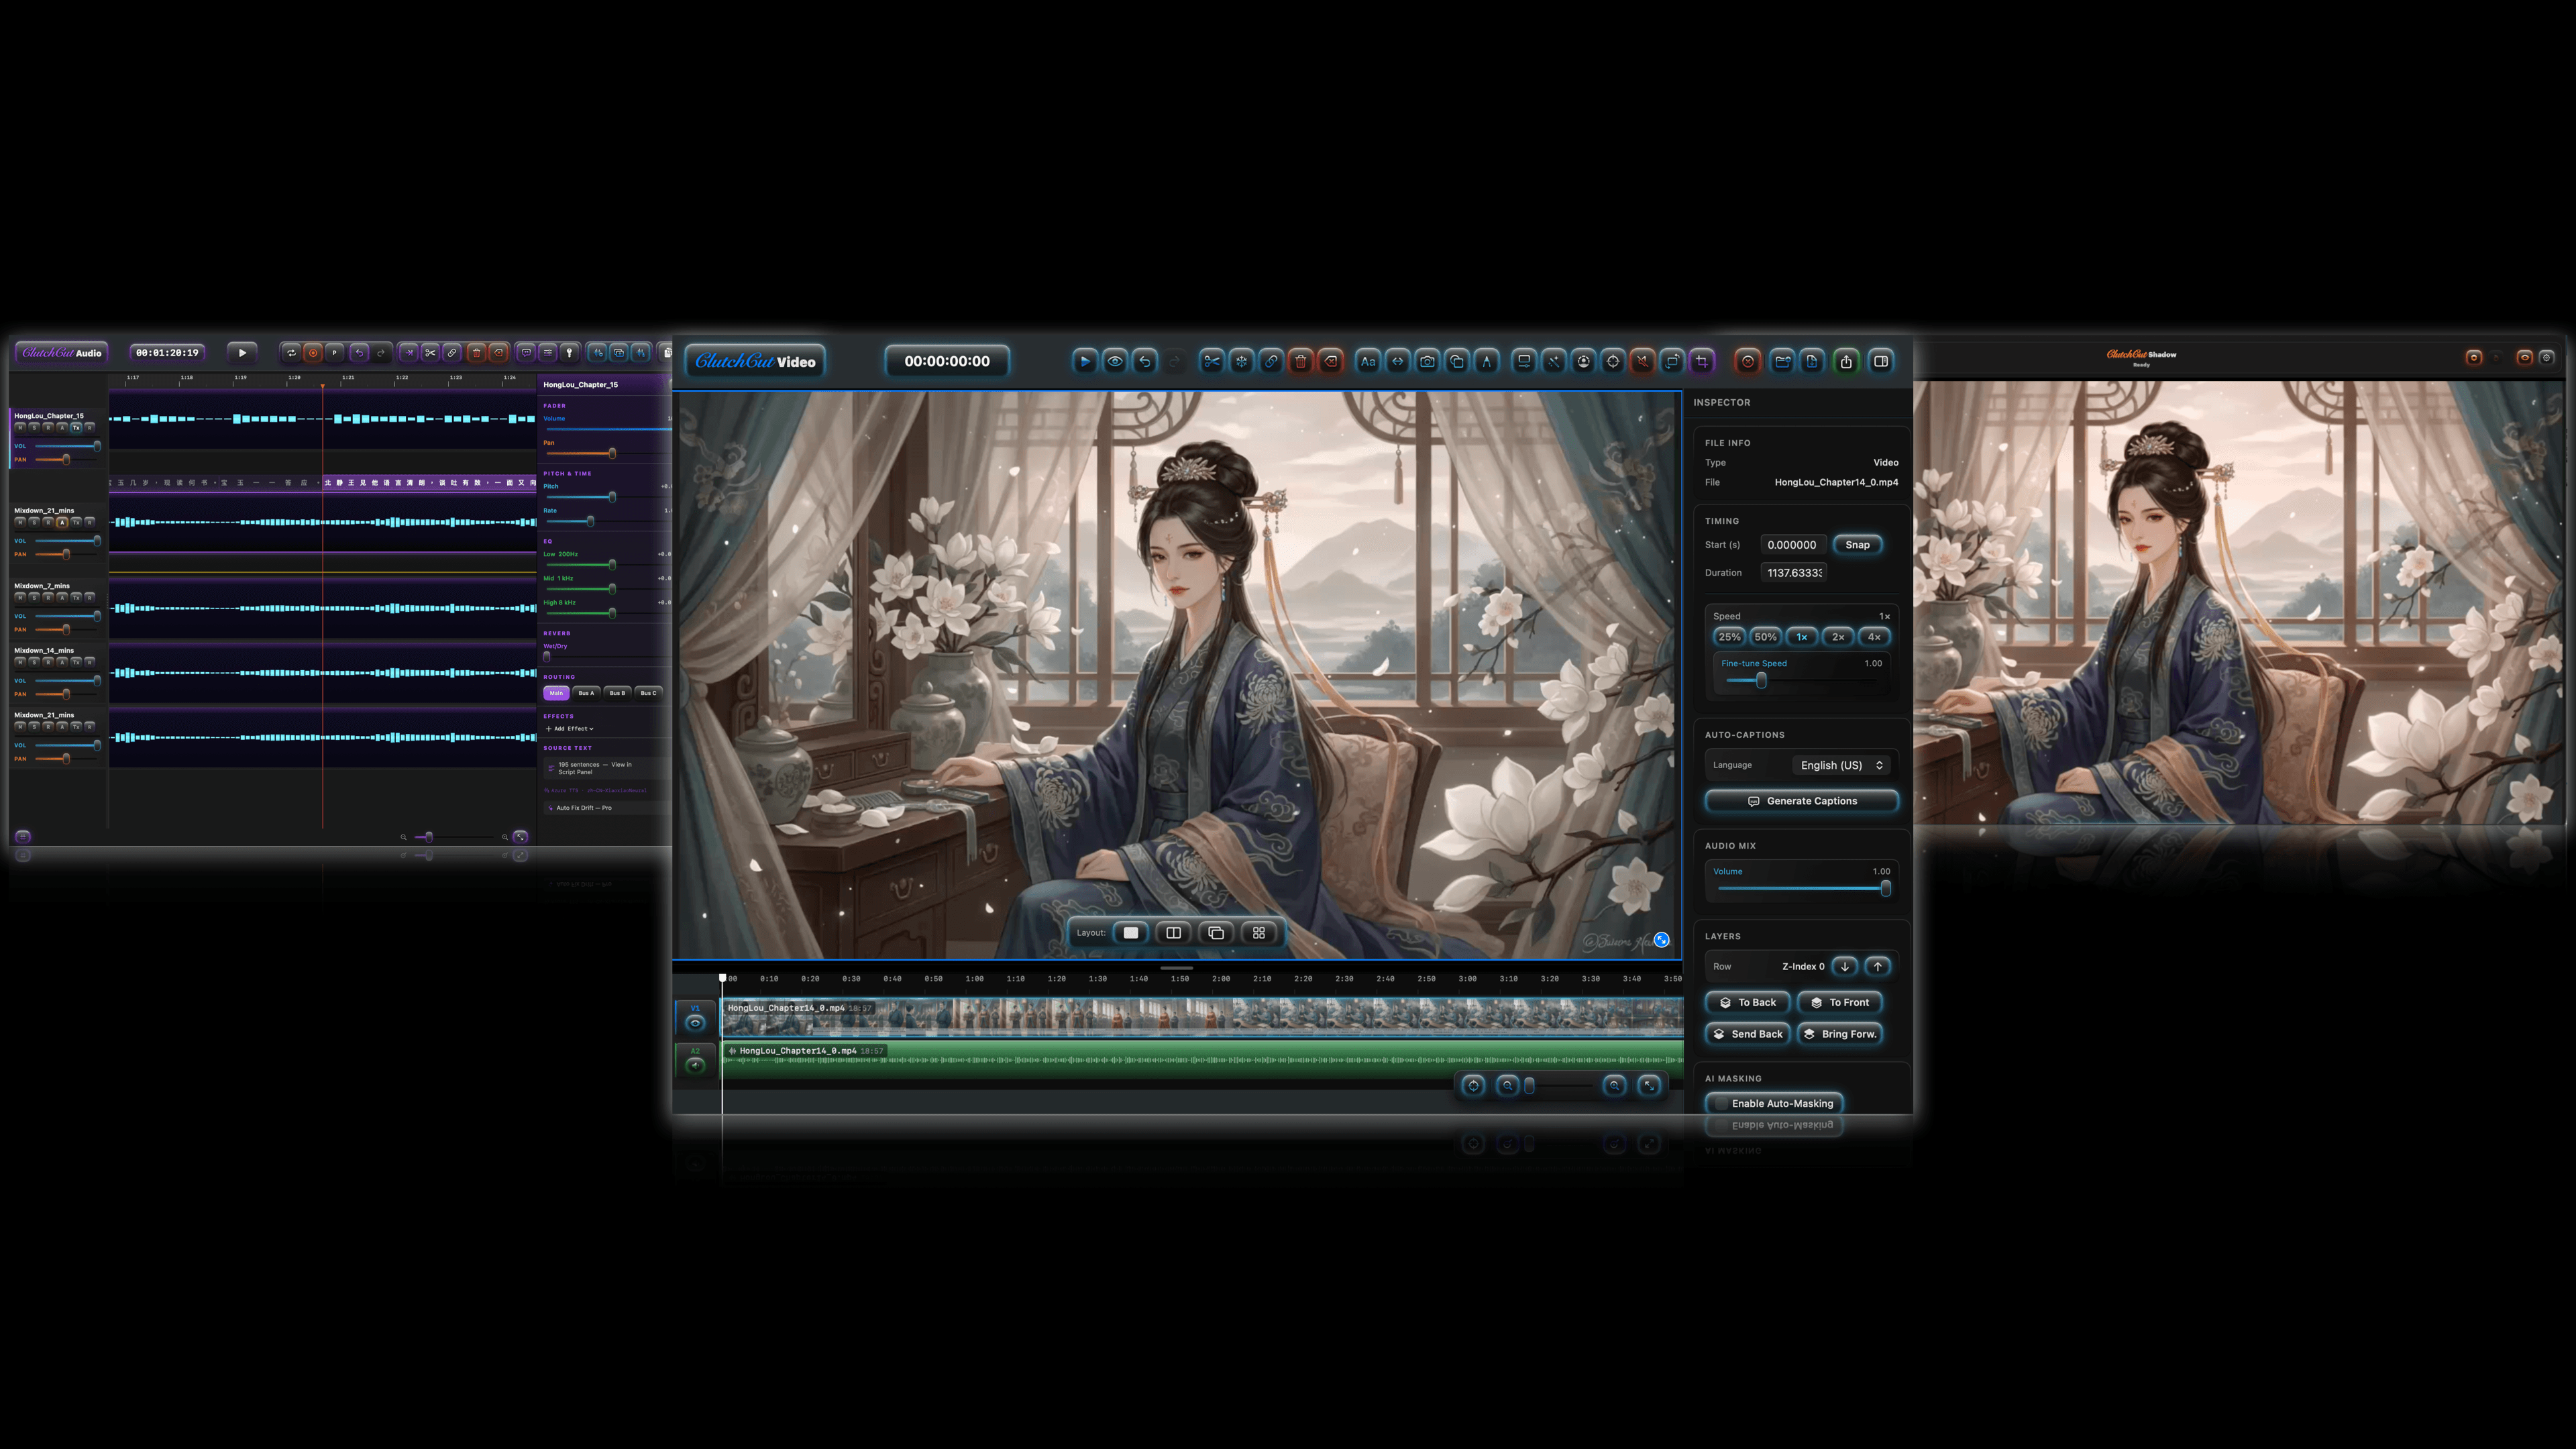Click the Snap button in Timing section
The image size is (2576, 1449).
[1857, 544]
